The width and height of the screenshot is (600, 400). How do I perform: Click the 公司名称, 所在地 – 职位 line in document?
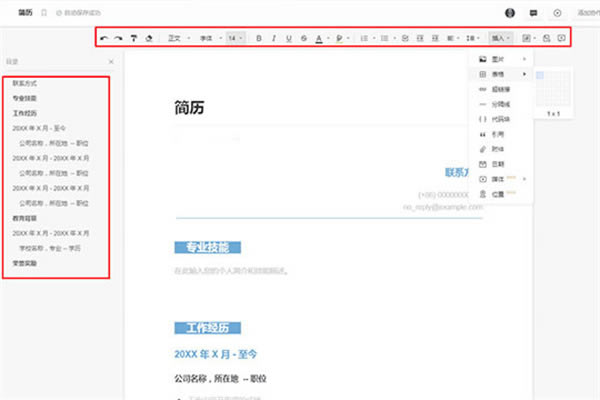pos(220,379)
